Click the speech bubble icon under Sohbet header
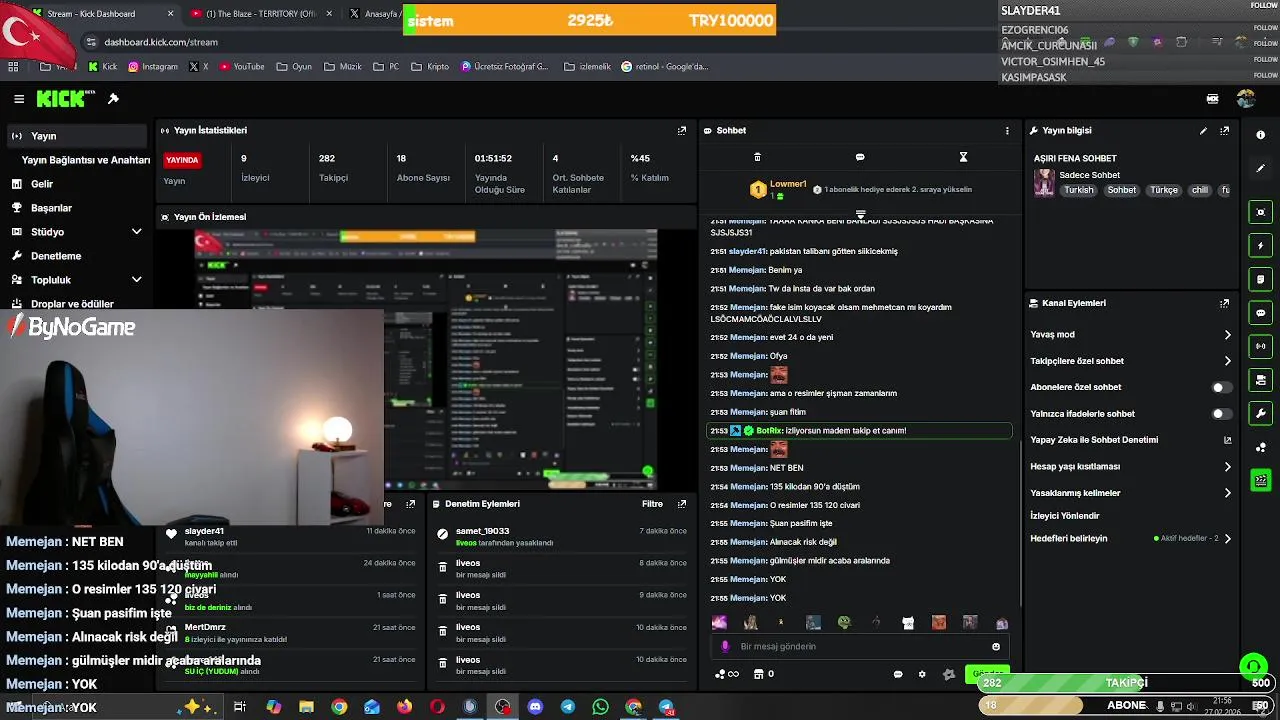 [x=860, y=157]
